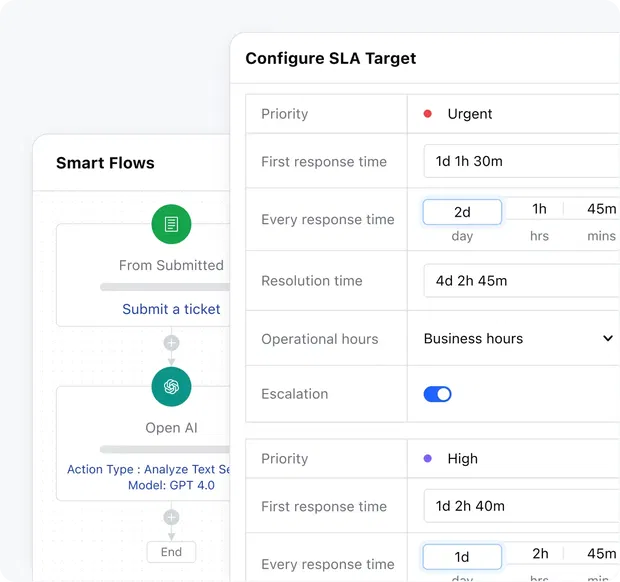The width and height of the screenshot is (620, 582).
Task: Expand the Operational hours dropdown chevron
Action: coord(607,339)
